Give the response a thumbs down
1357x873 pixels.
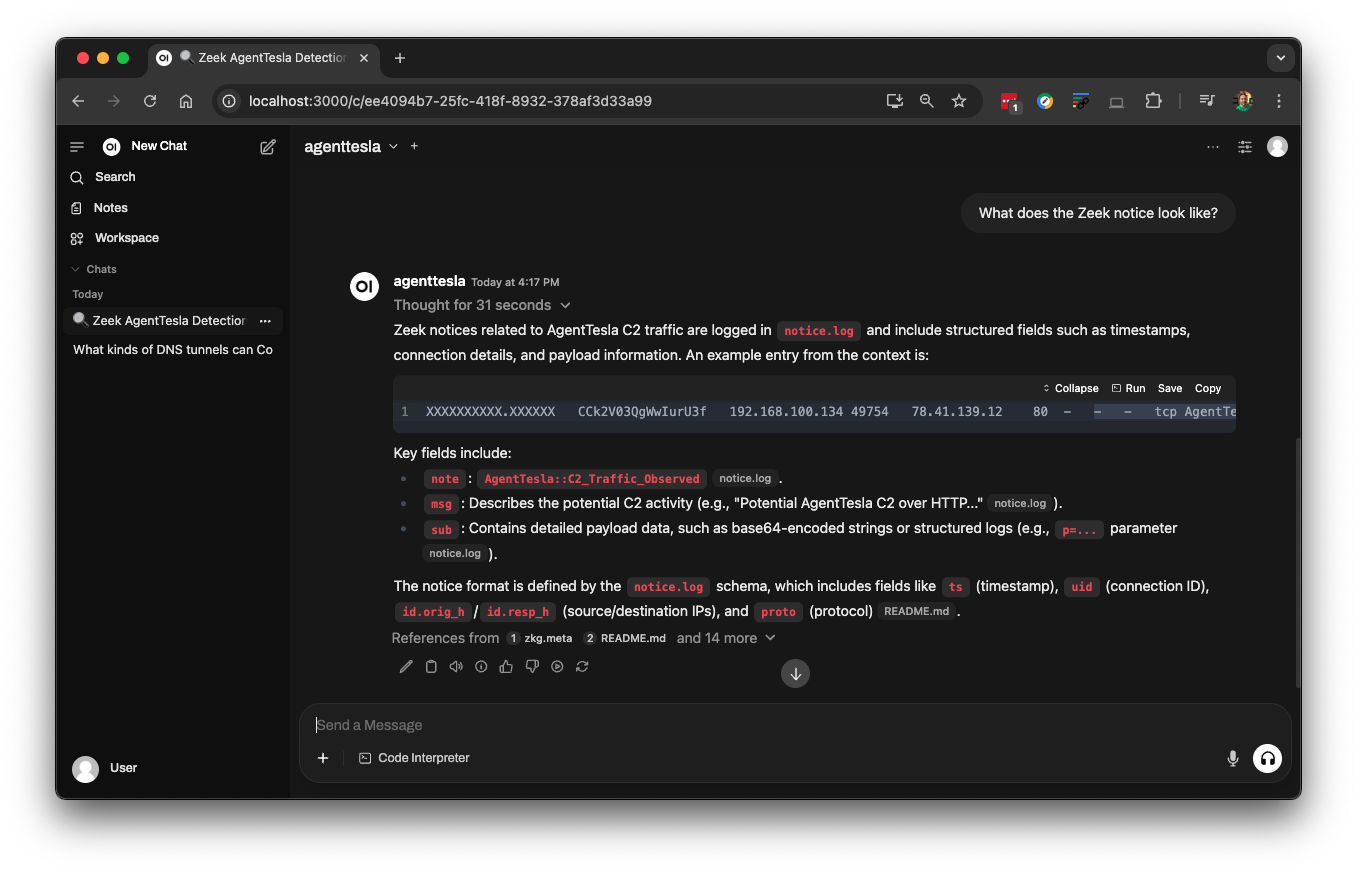(x=532, y=667)
